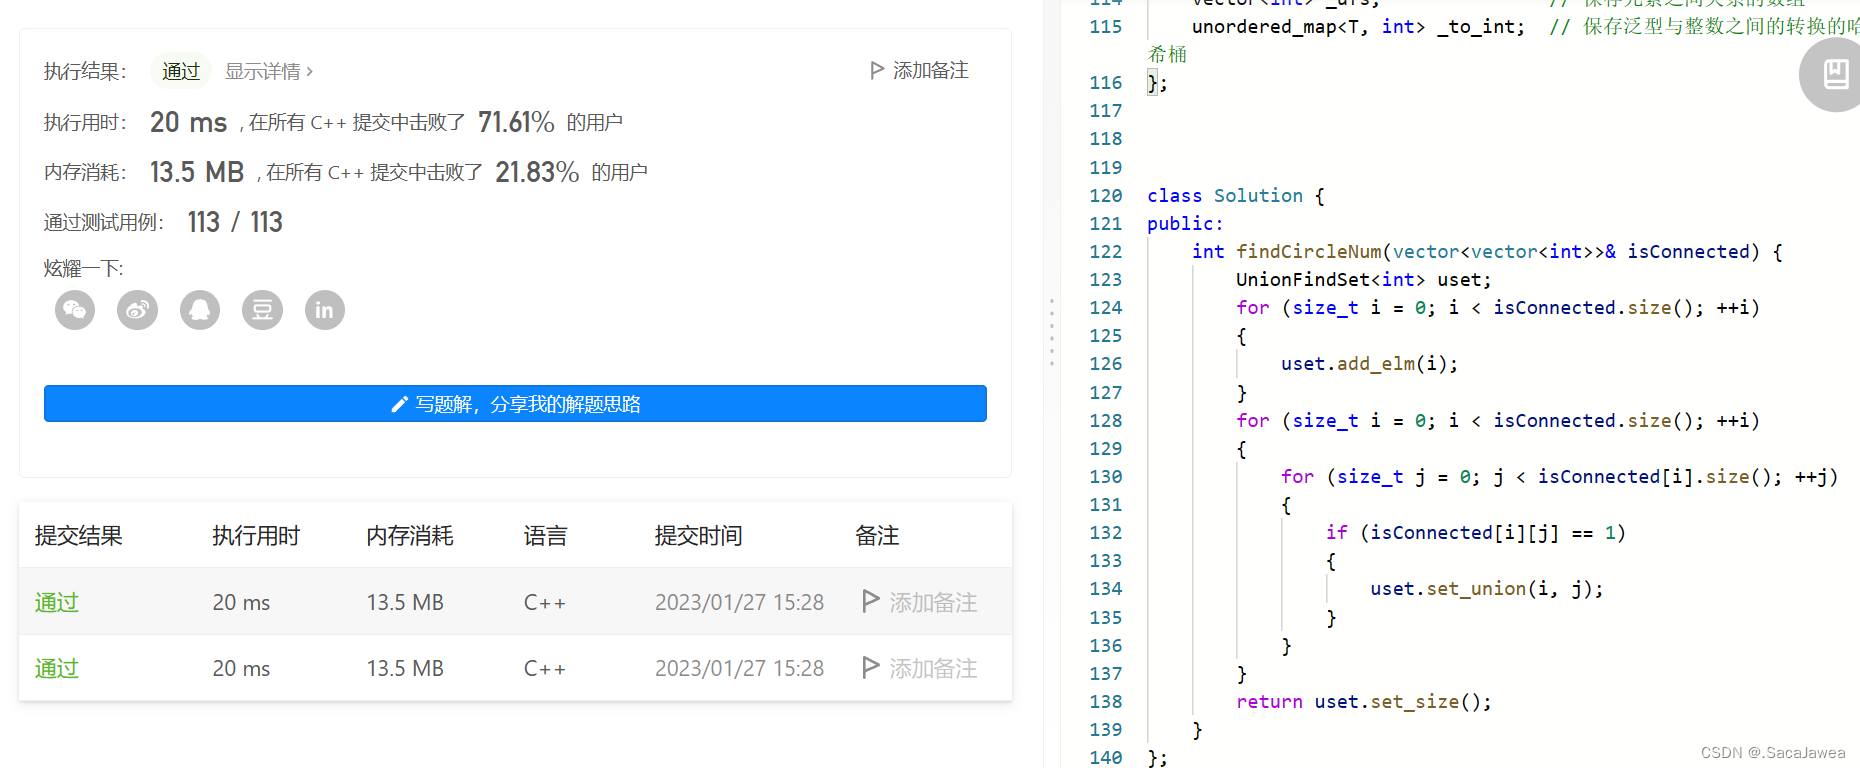
Task: Click 'return uset.set_size();' line
Action: click(x=1364, y=701)
